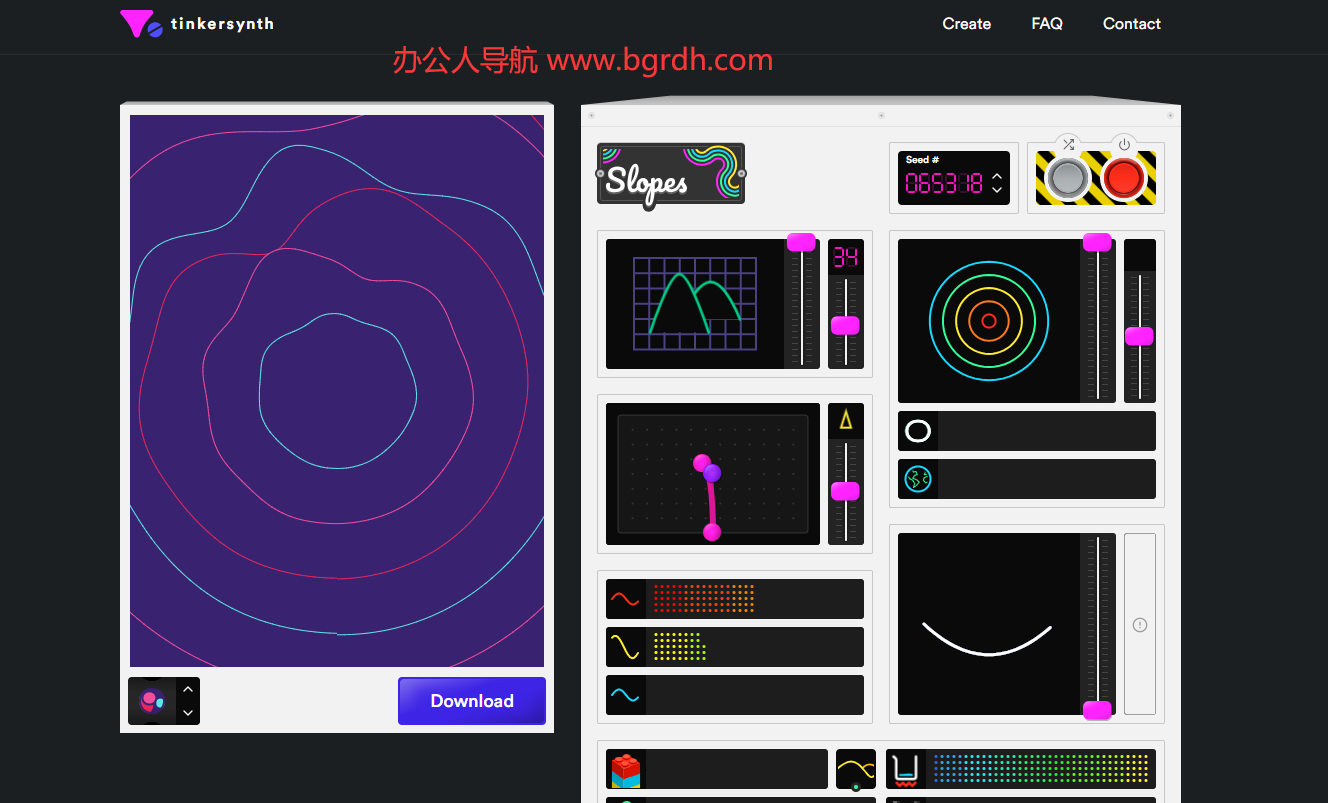Click the red sine wave icon
The image size is (1328, 803).
(x=625, y=599)
